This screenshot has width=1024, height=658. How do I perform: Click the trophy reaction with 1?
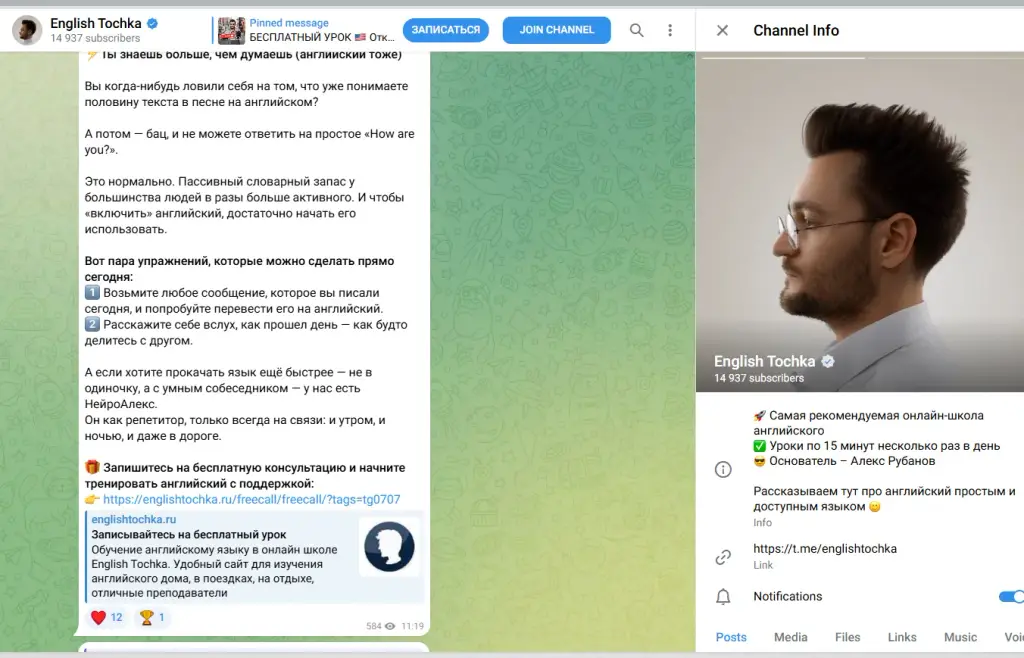(x=152, y=617)
